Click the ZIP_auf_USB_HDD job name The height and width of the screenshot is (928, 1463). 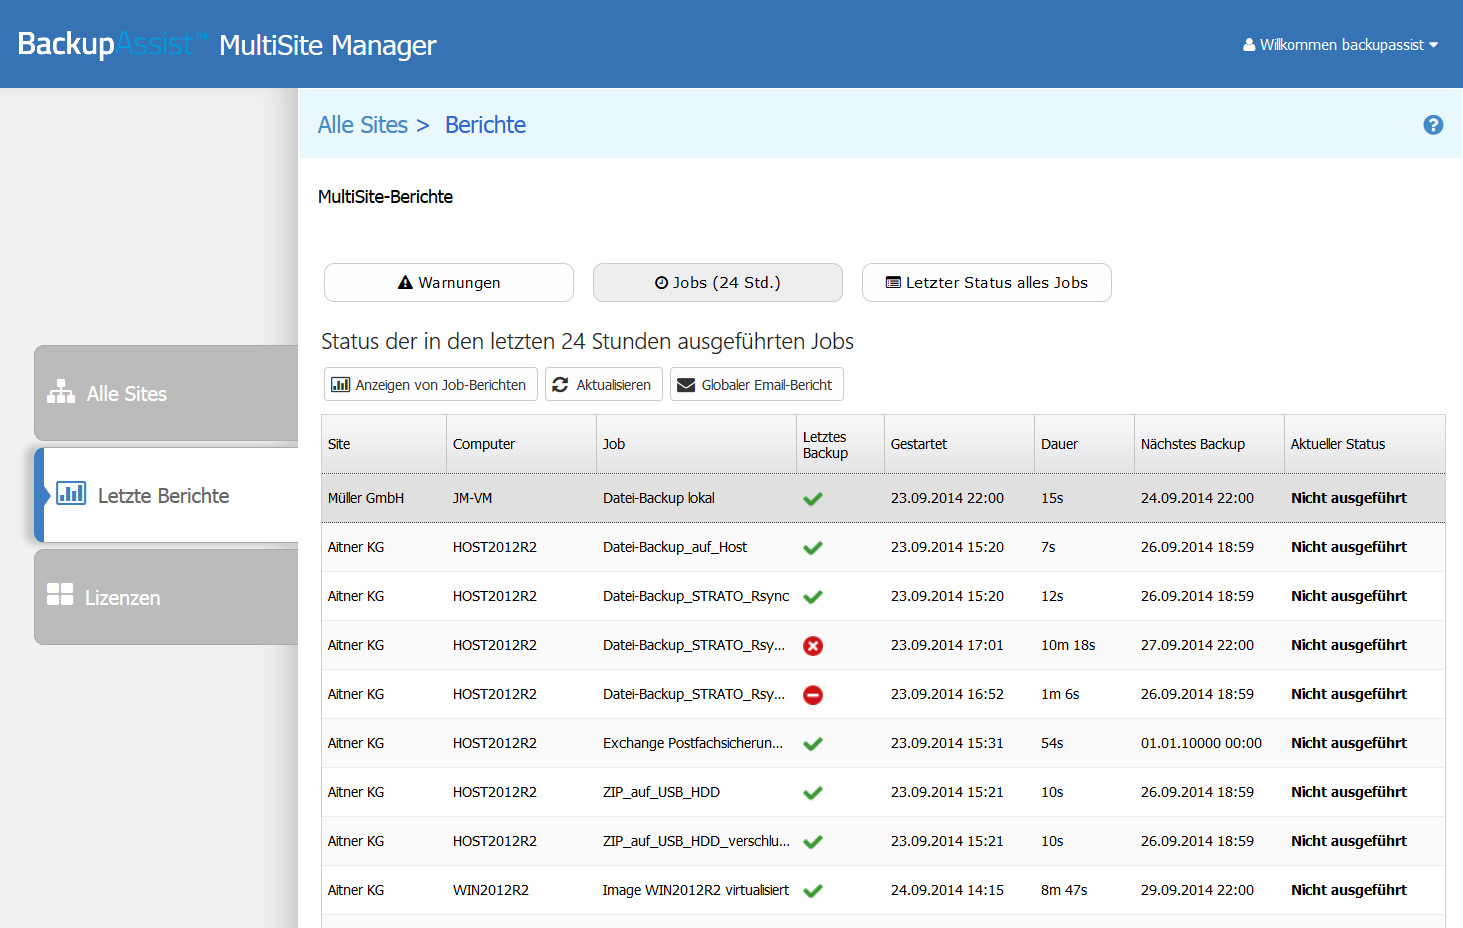(661, 792)
